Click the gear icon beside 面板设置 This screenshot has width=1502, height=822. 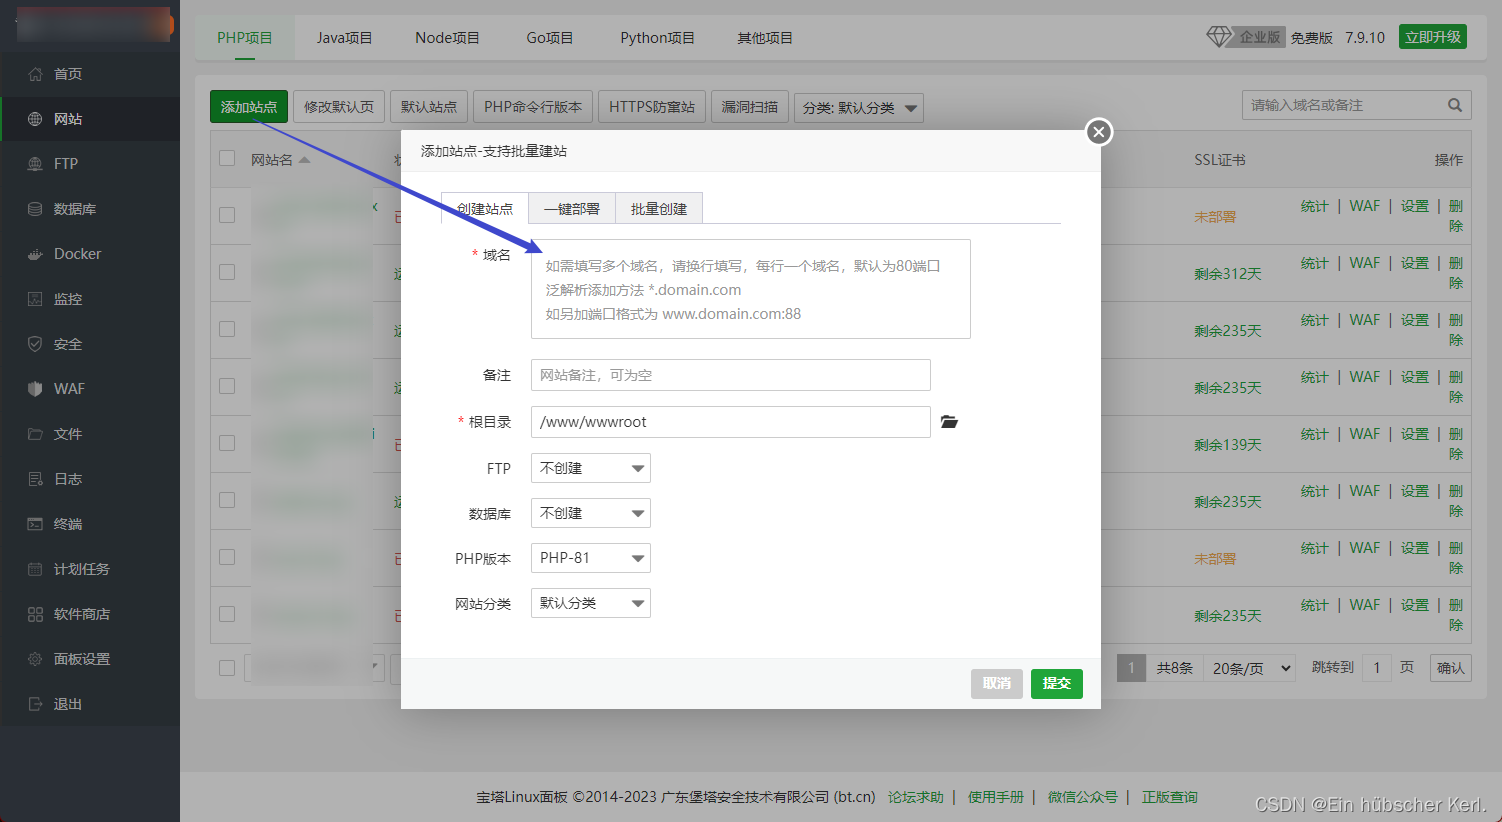click(35, 659)
